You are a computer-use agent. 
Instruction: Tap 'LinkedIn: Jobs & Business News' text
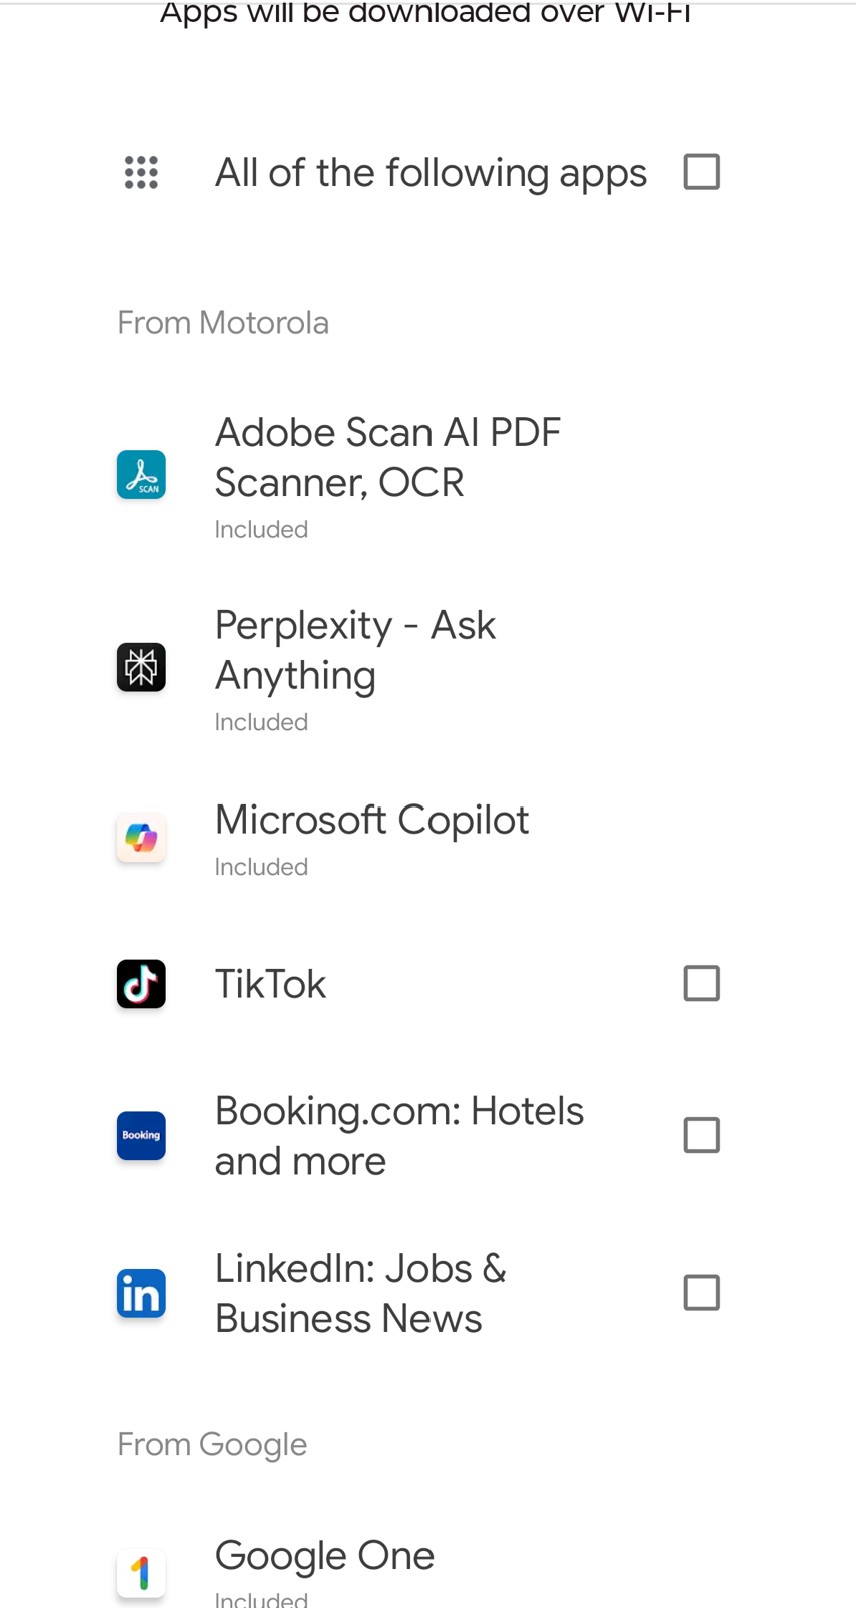(x=360, y=1293)
